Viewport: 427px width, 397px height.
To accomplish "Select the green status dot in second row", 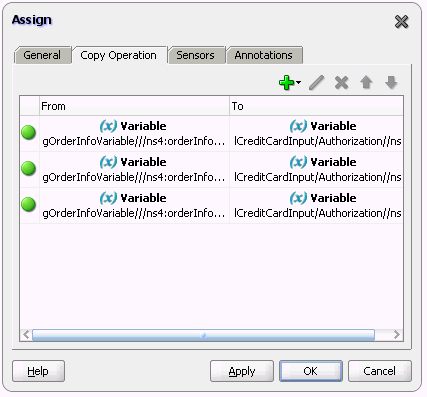I will point(28,168).
